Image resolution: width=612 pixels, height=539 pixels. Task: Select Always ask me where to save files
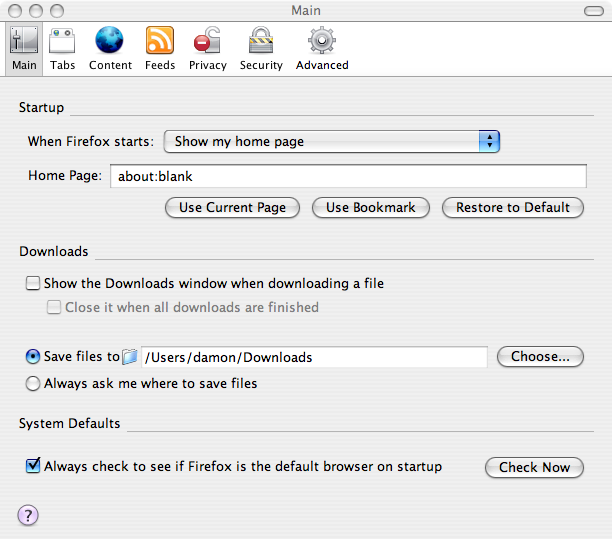(x=33, y=383)
